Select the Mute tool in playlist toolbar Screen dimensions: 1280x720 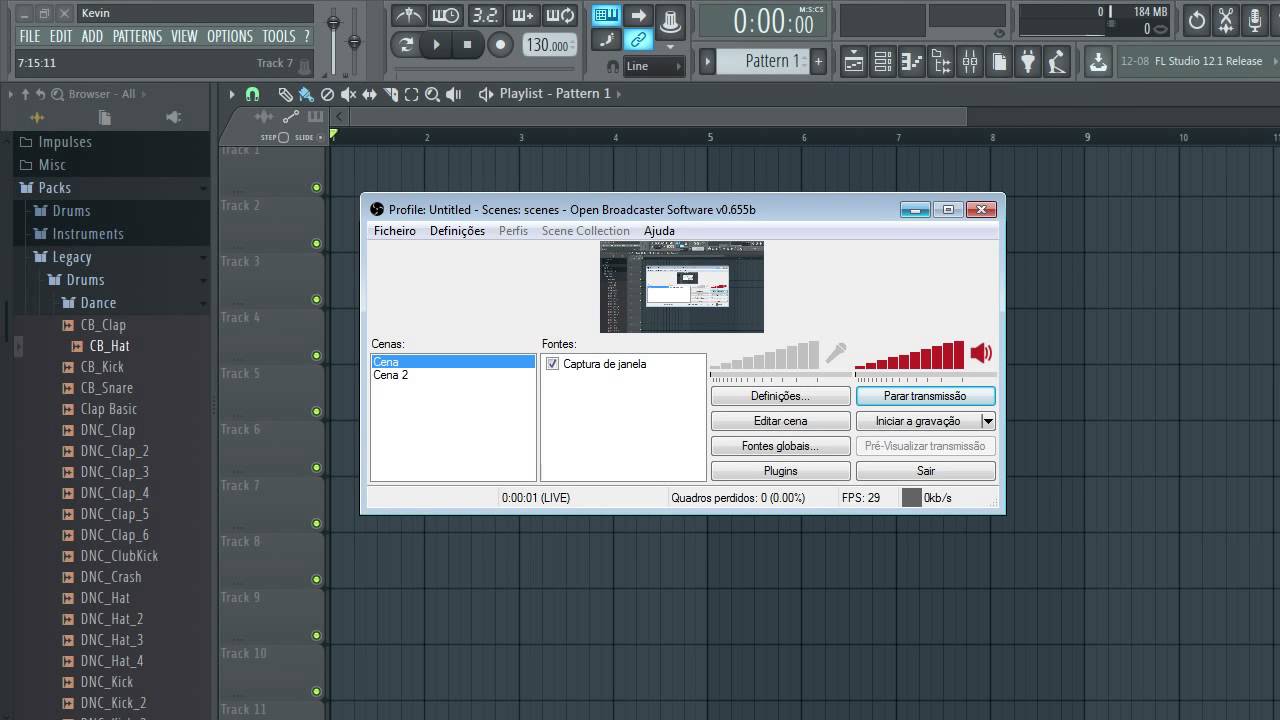click(348, 94)
